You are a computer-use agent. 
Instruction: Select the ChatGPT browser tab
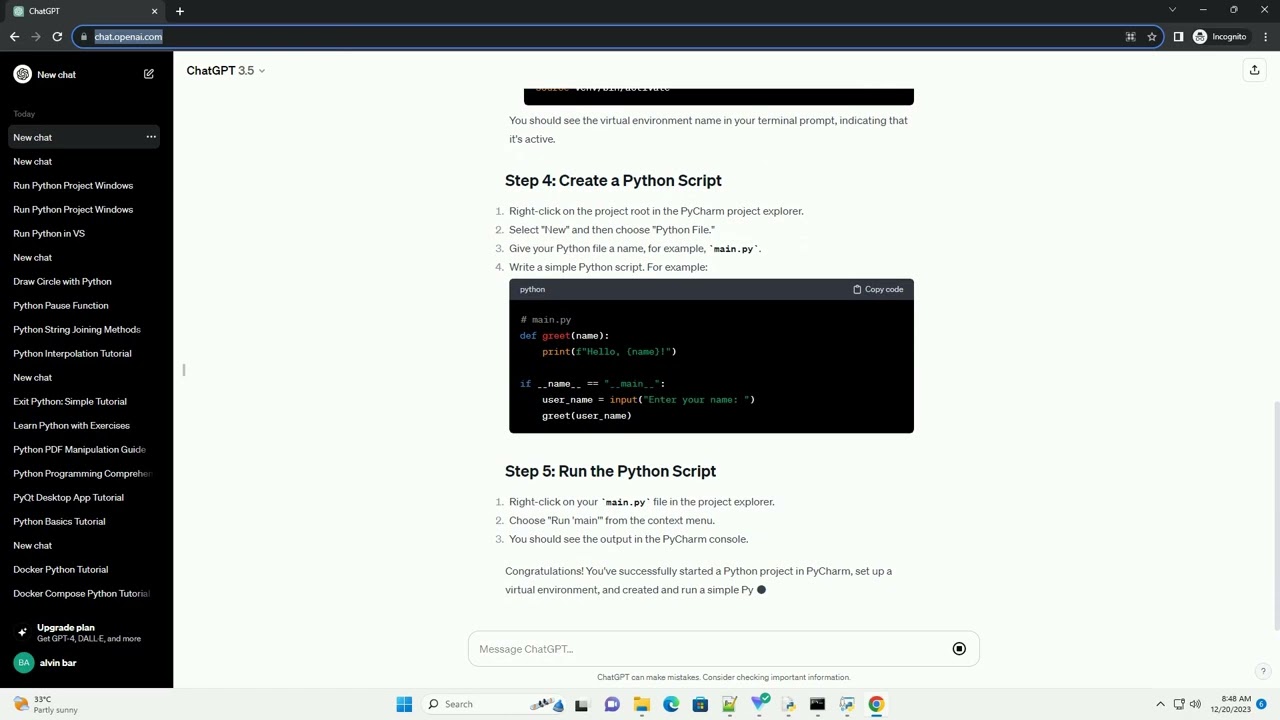tap(86, 11)
